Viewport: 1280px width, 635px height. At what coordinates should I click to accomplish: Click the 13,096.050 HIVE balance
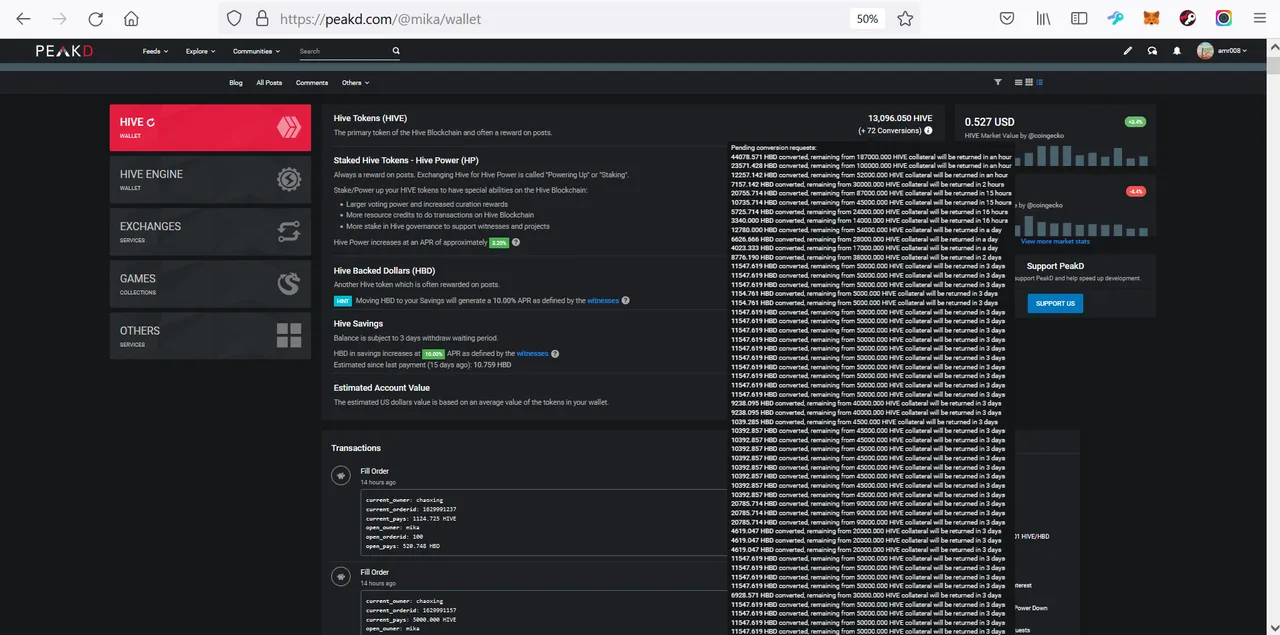click(x=900, y=118)
